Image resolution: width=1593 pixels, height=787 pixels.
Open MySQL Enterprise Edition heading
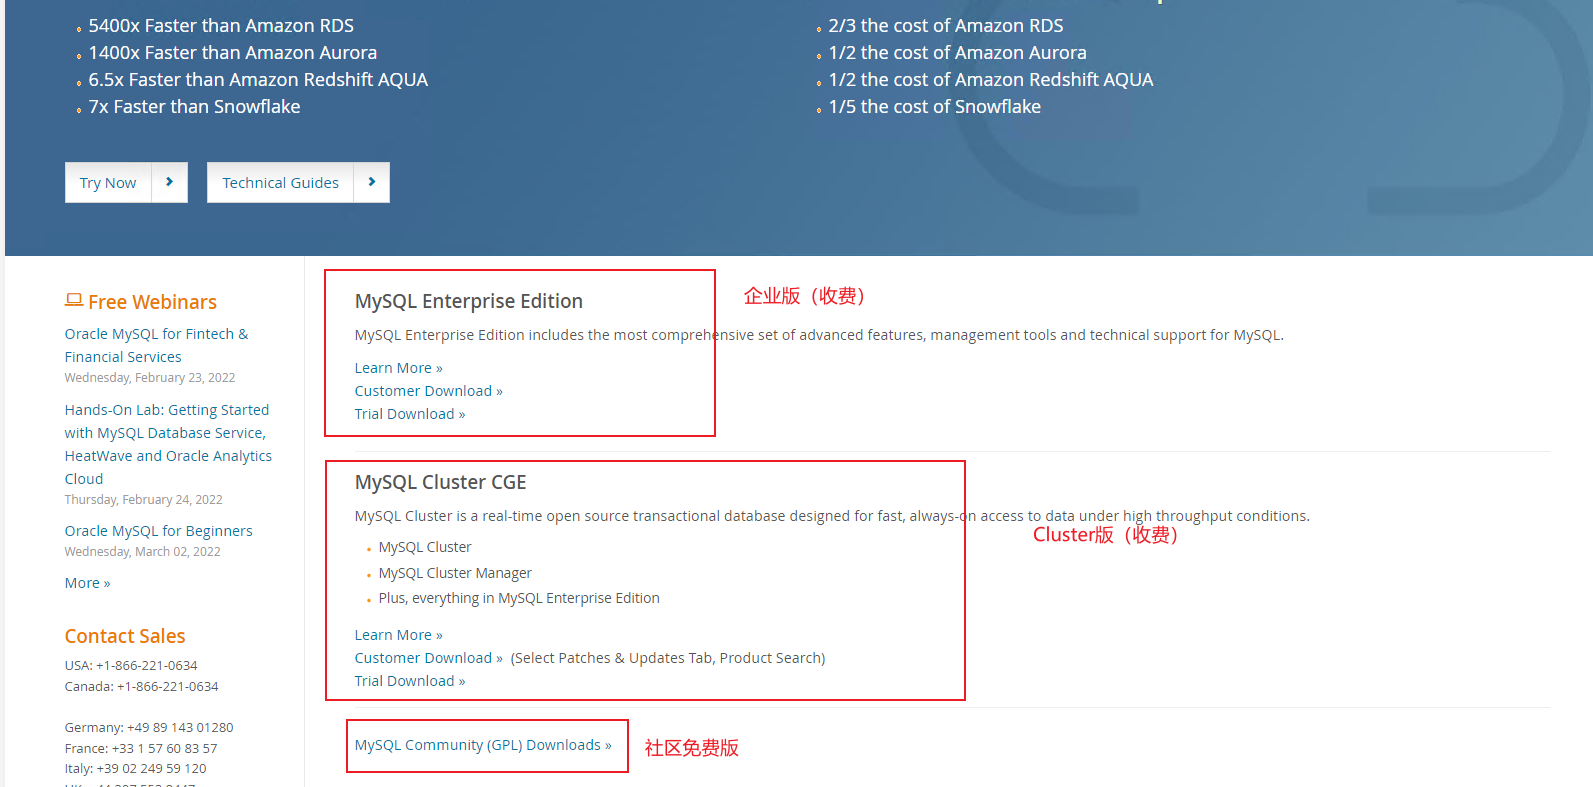(x=468, y=301)
